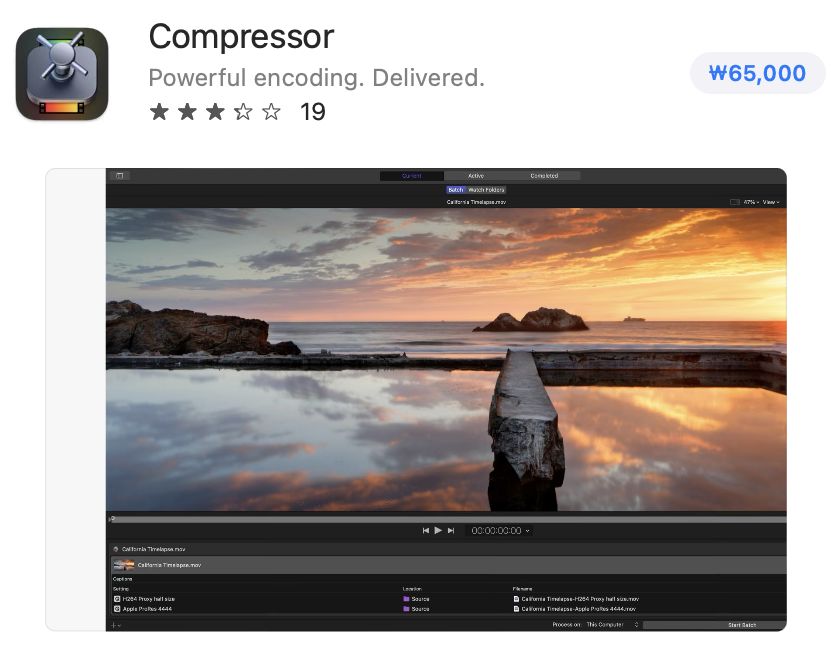This screenshot has width=840, height=654.
Task: Open the Compressor app title
Action: pos(241,36)
